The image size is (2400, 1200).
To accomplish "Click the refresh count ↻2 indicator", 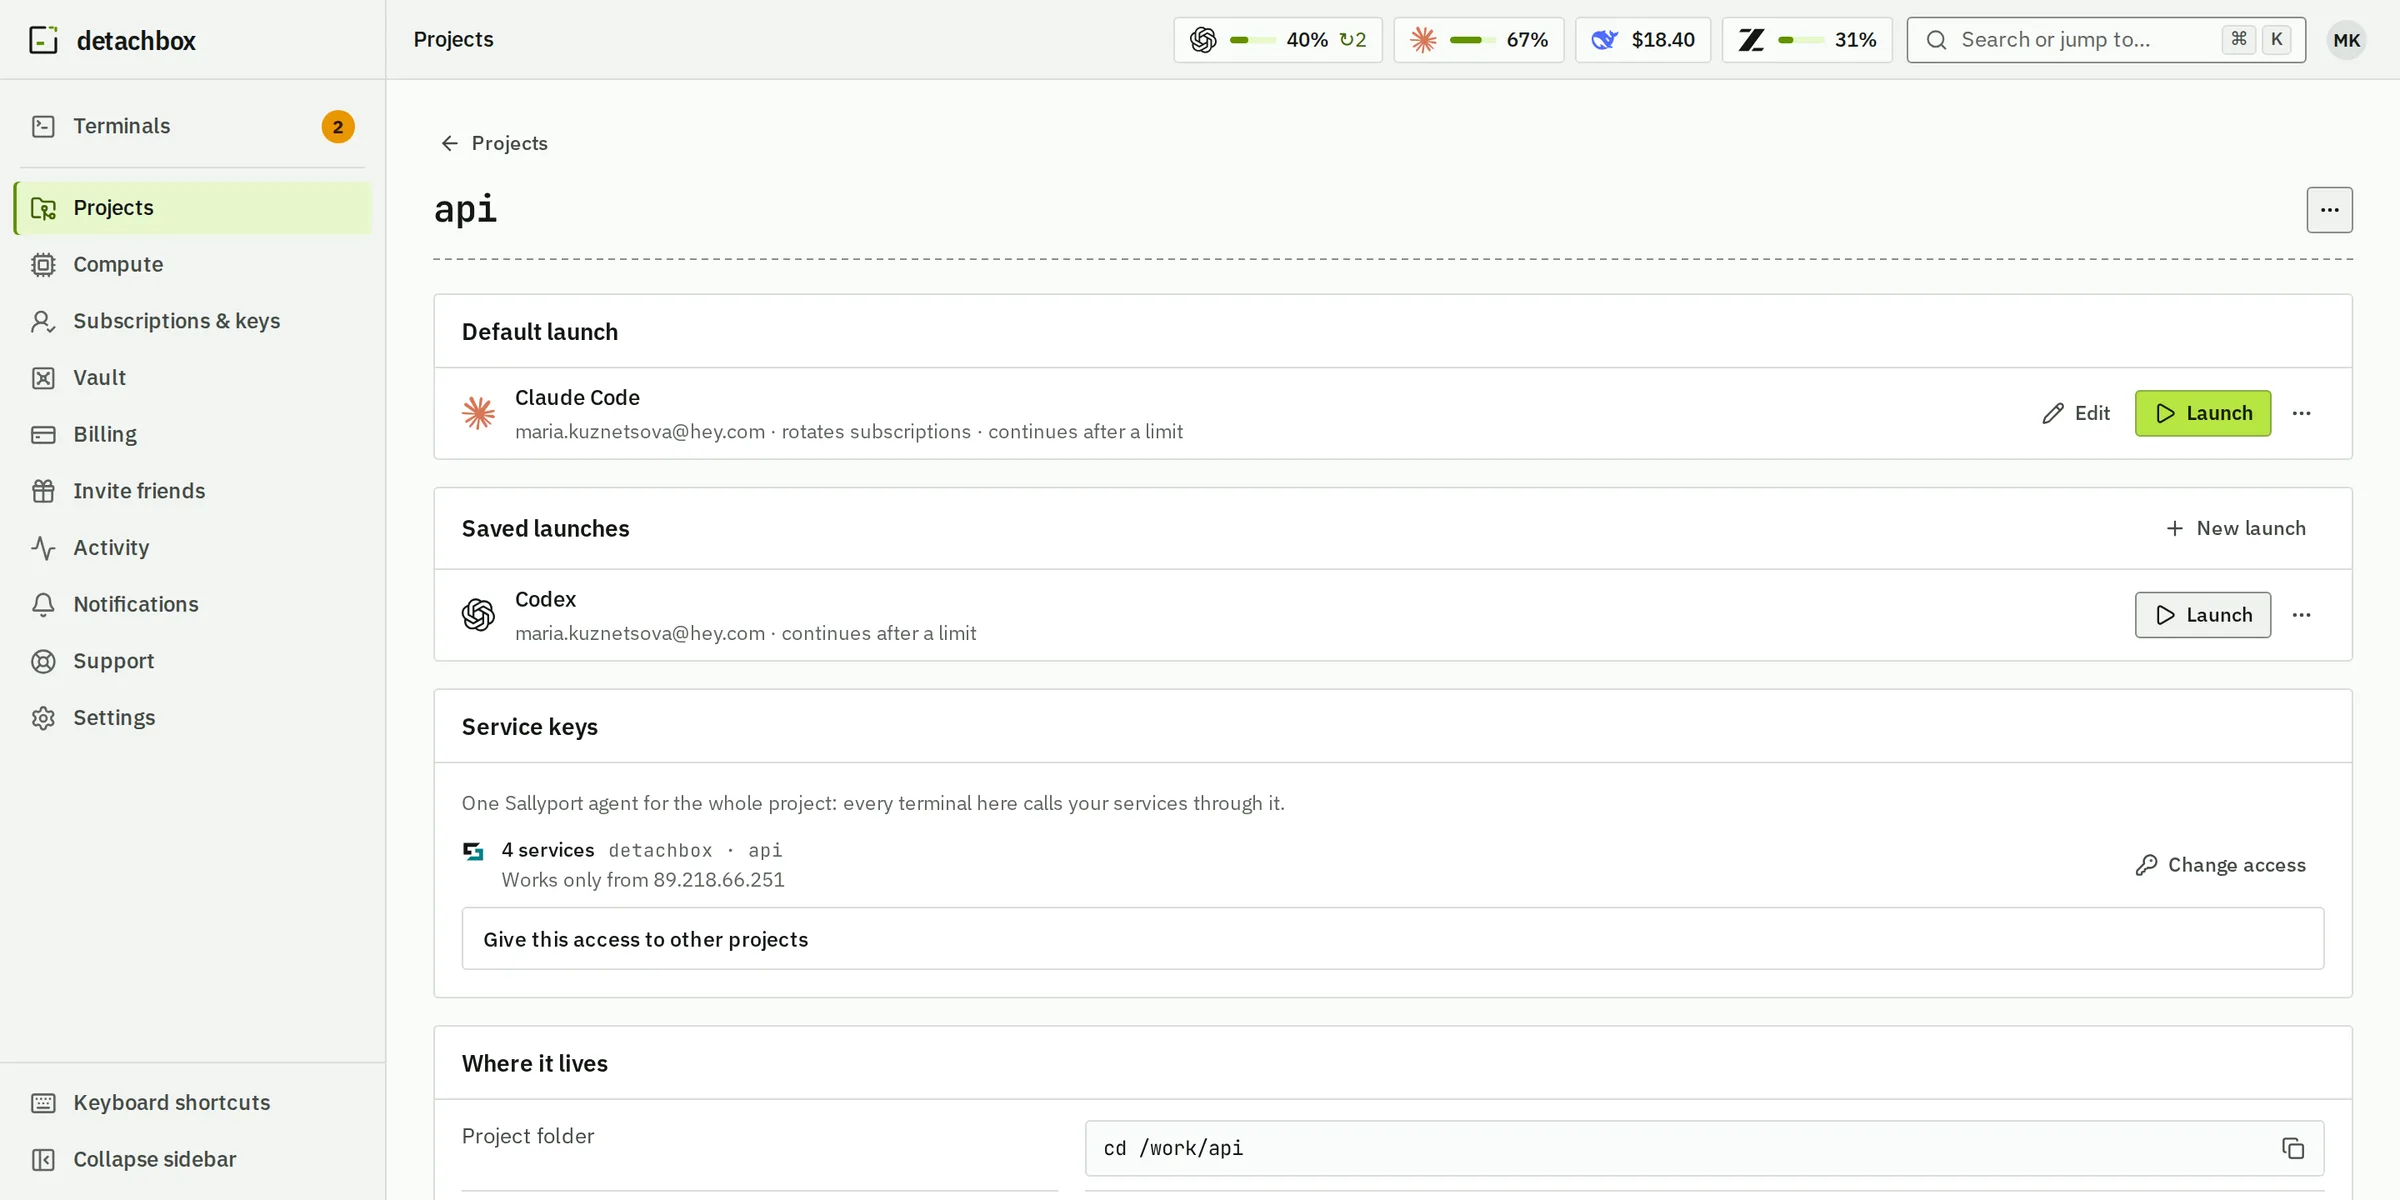I will tap(1352, 40).
